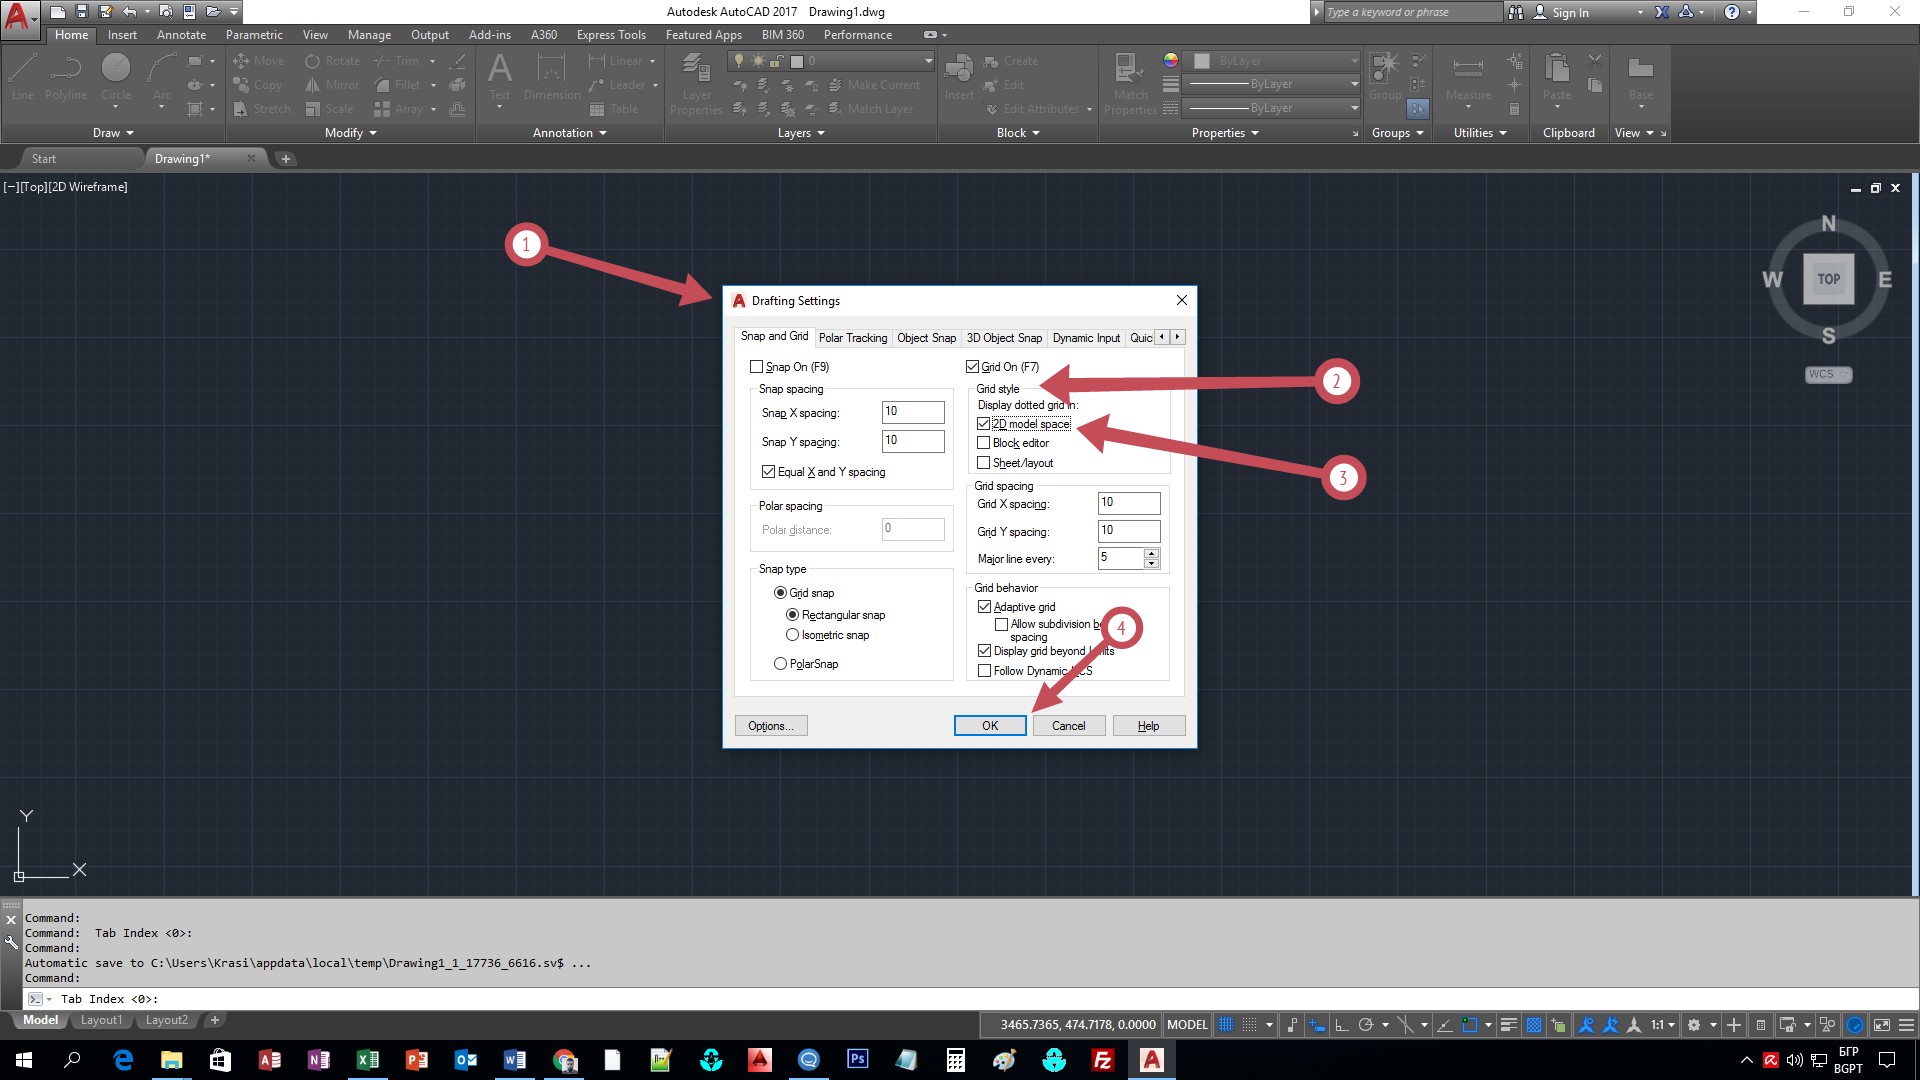
Task: Click Cancel in Drafting Settings
Action: pyautogui.click(x=1068, y=726)
